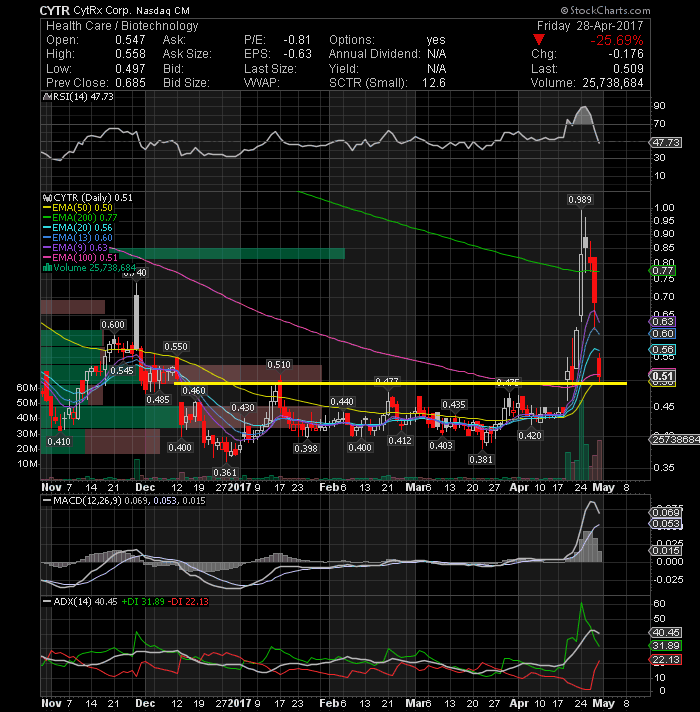Screen dimensions: 700x712
Task: Click the MACD histogram 0.015 axis tag
Action: click(666, 551)
